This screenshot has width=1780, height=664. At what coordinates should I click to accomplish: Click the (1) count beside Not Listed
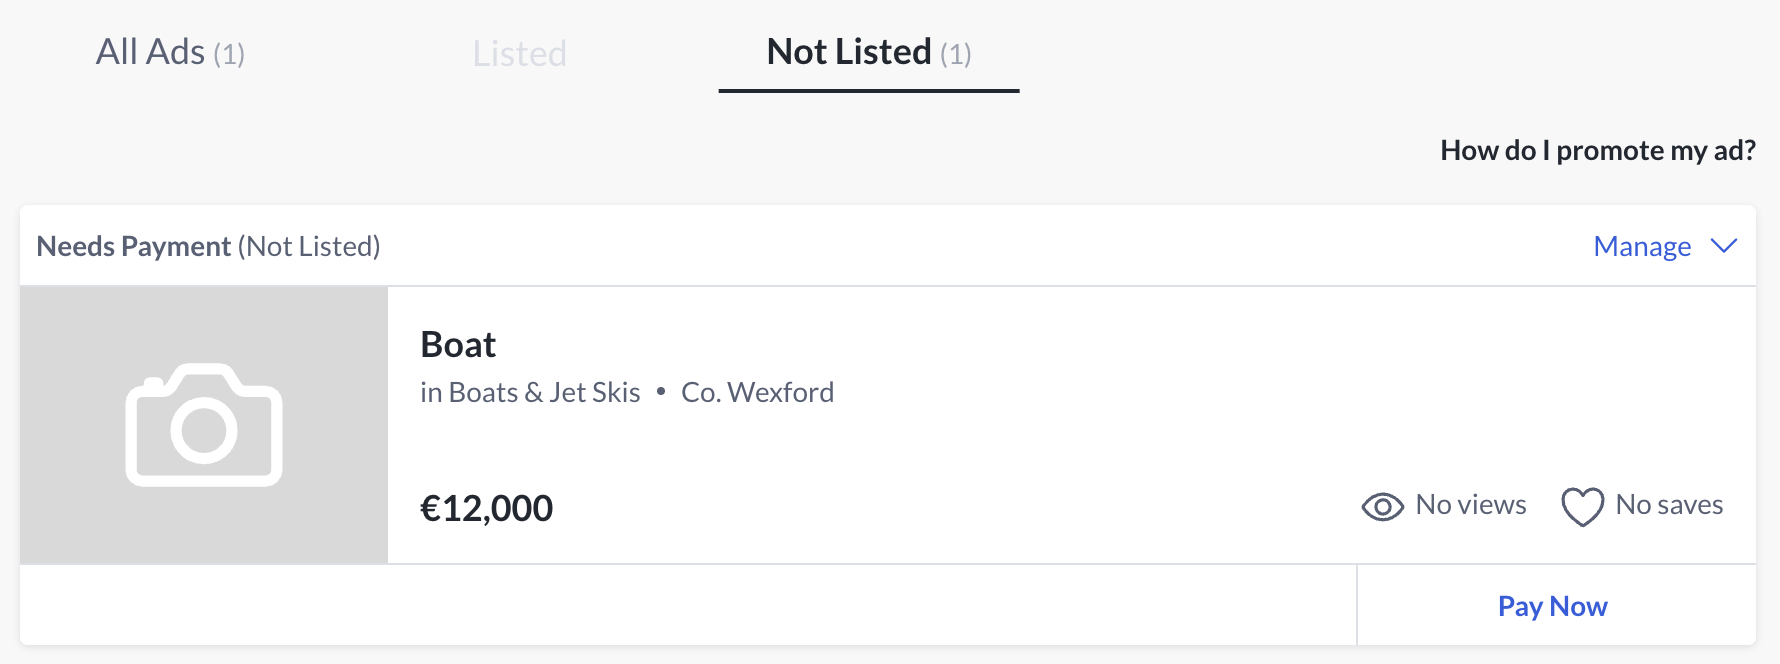click(x=956, y=54)
